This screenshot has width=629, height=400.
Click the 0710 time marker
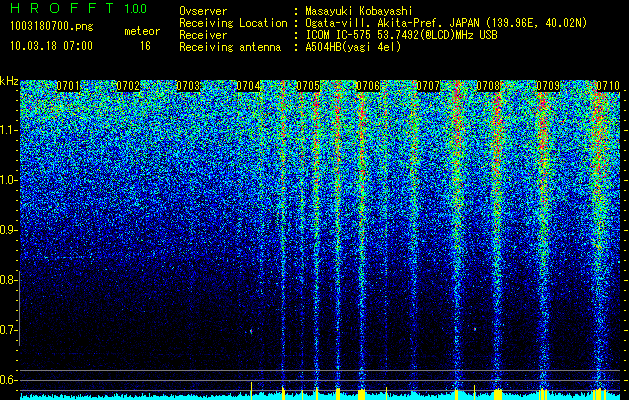[608, 86]
